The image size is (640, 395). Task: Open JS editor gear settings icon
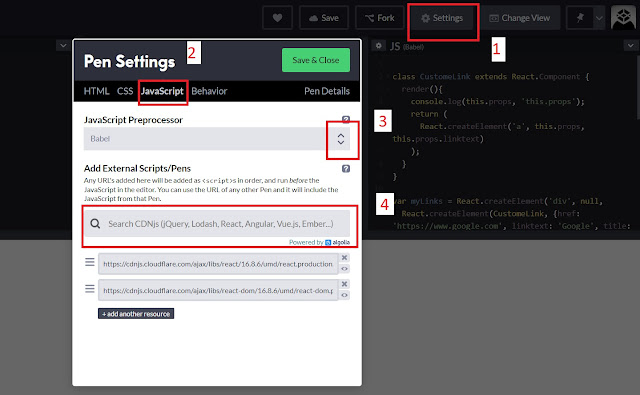click(378, 46)
